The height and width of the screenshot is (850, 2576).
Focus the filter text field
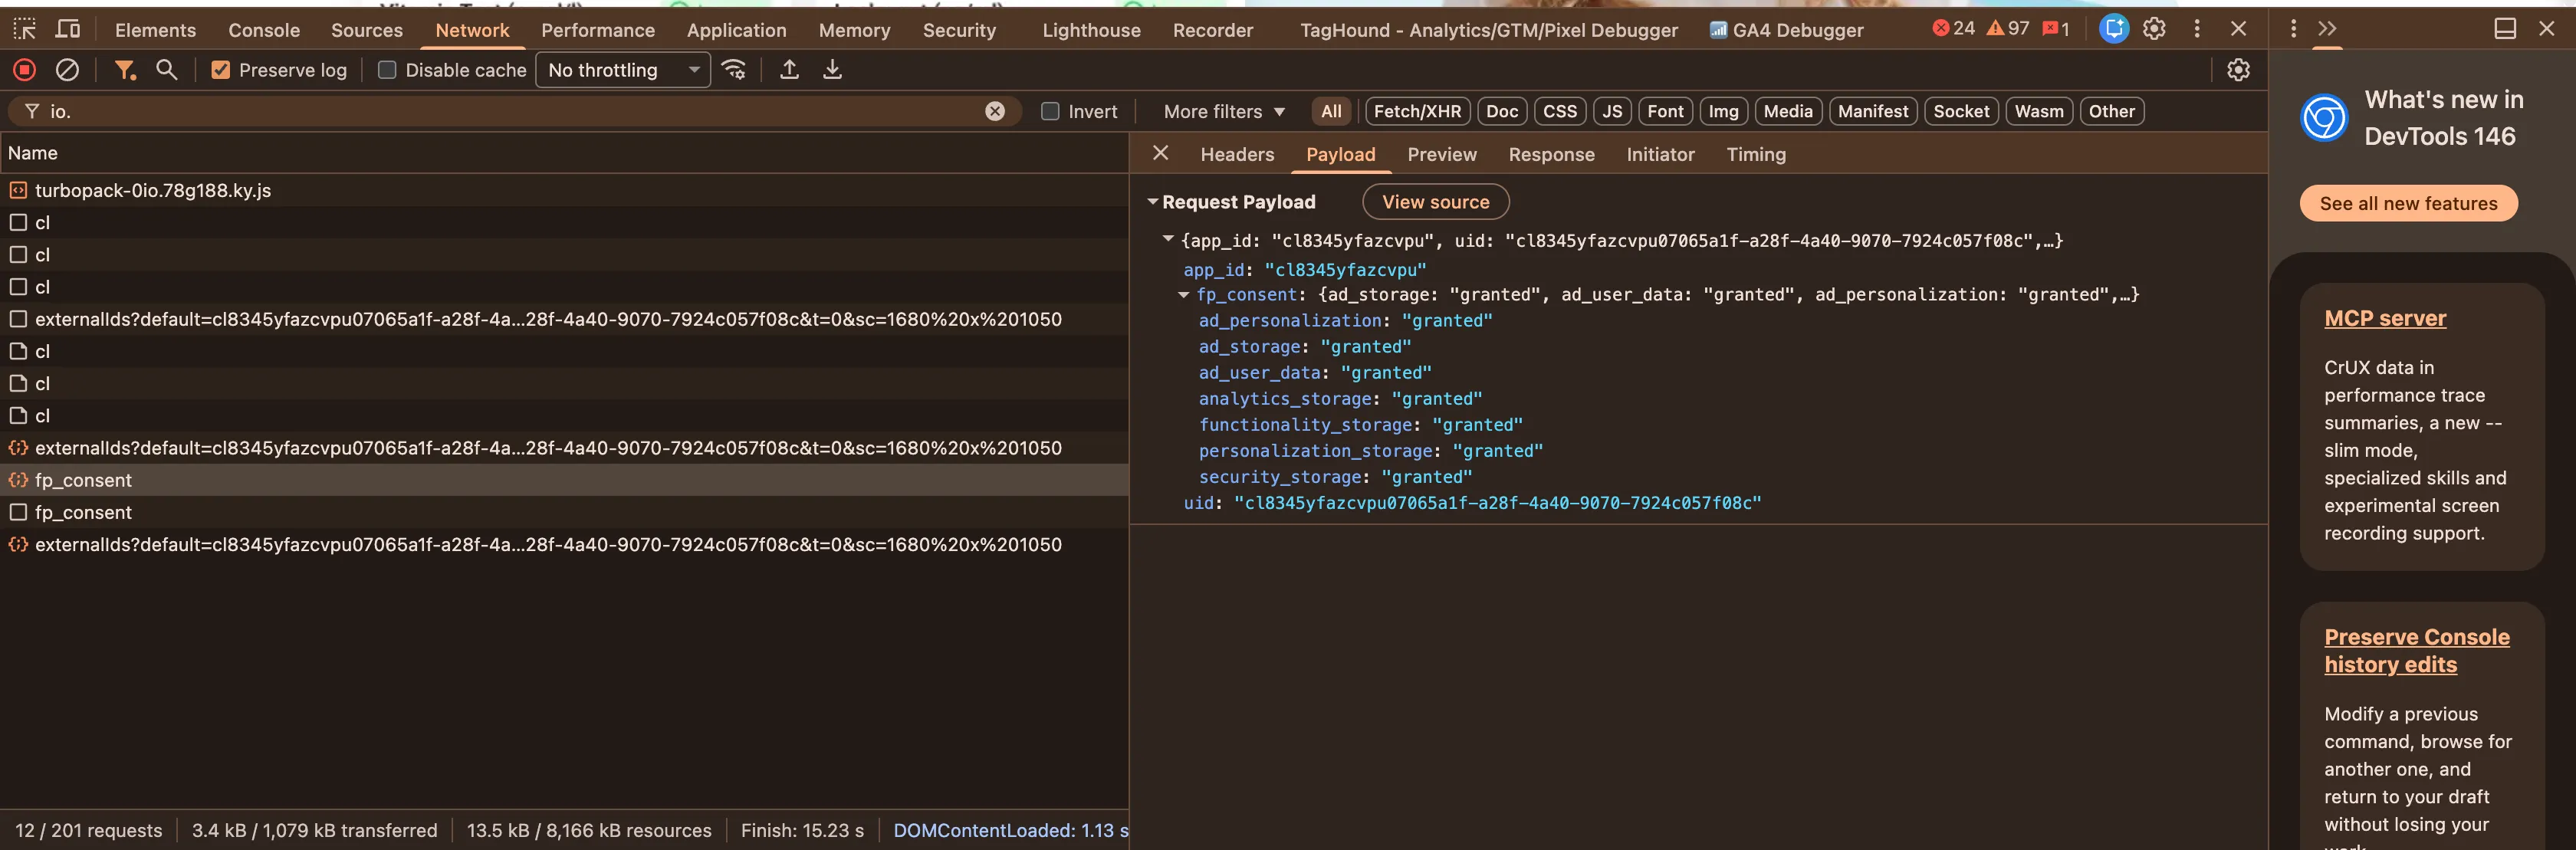pyautogui.click(x=515, y=111)
